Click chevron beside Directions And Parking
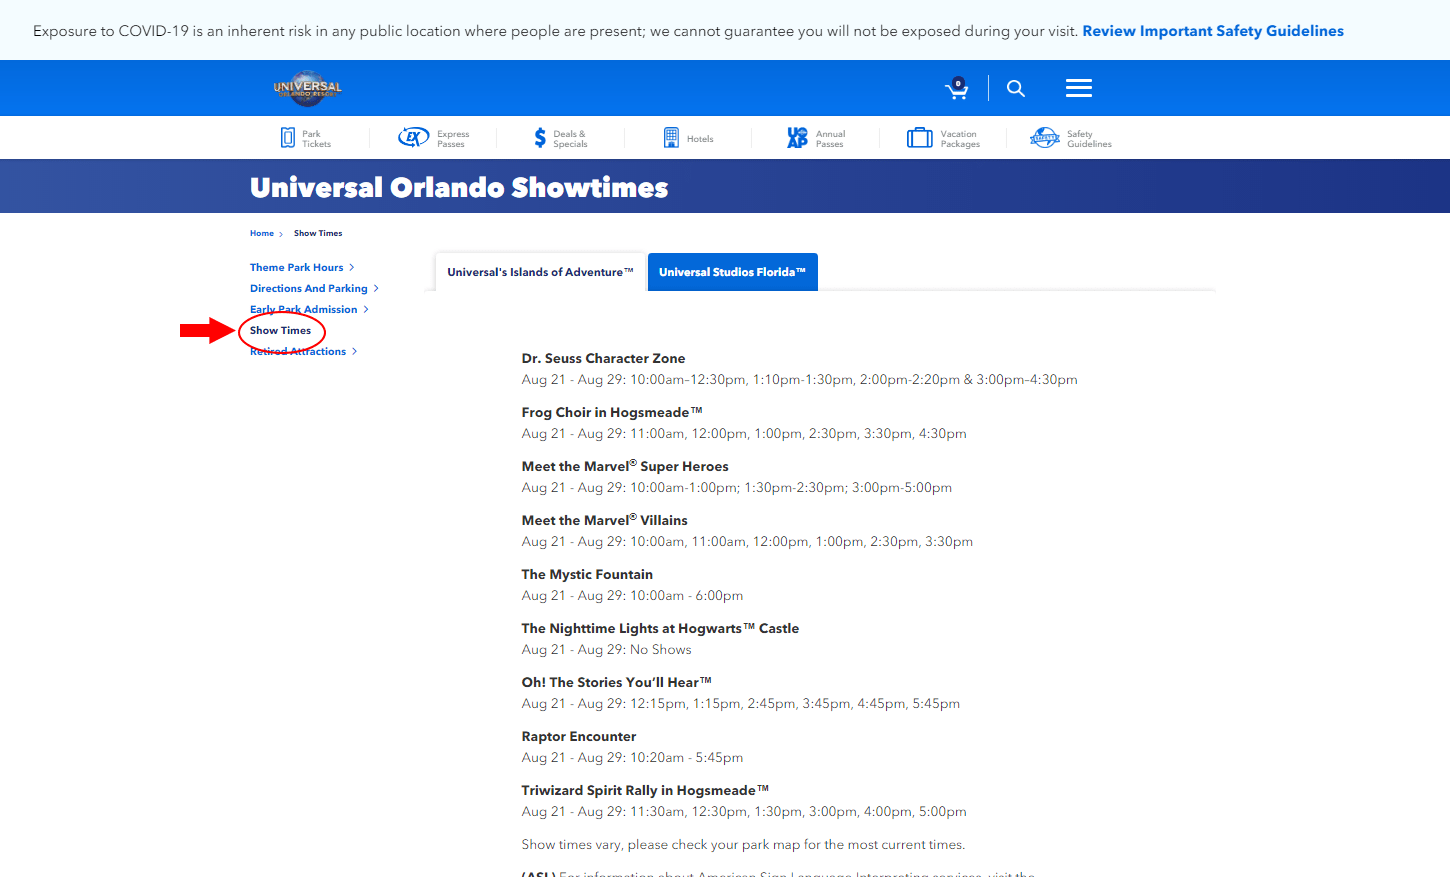This screenshot has width=1450, height=877. pyautogui.click(x=376, y=288)
